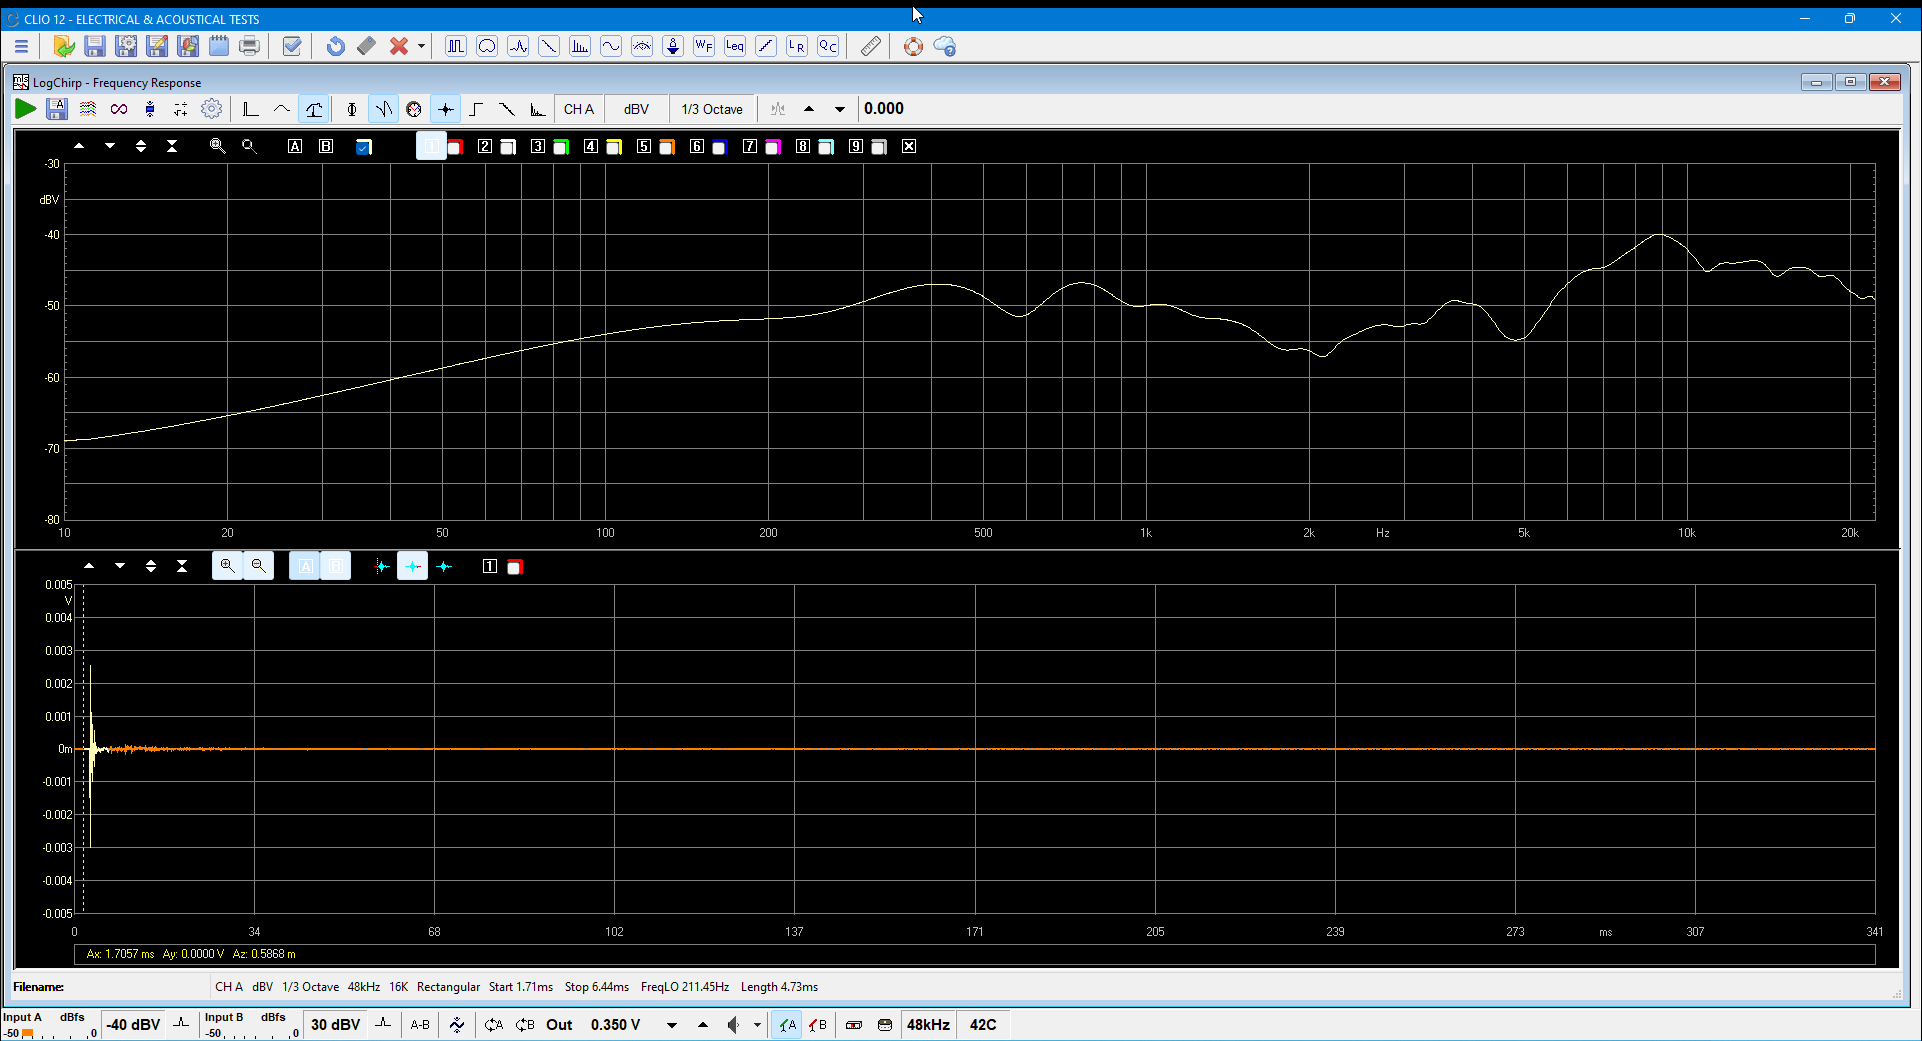This screenshot has height=1041, width=1922.
Task: Toggle the loop infinity icon
Action: (119, 109)
